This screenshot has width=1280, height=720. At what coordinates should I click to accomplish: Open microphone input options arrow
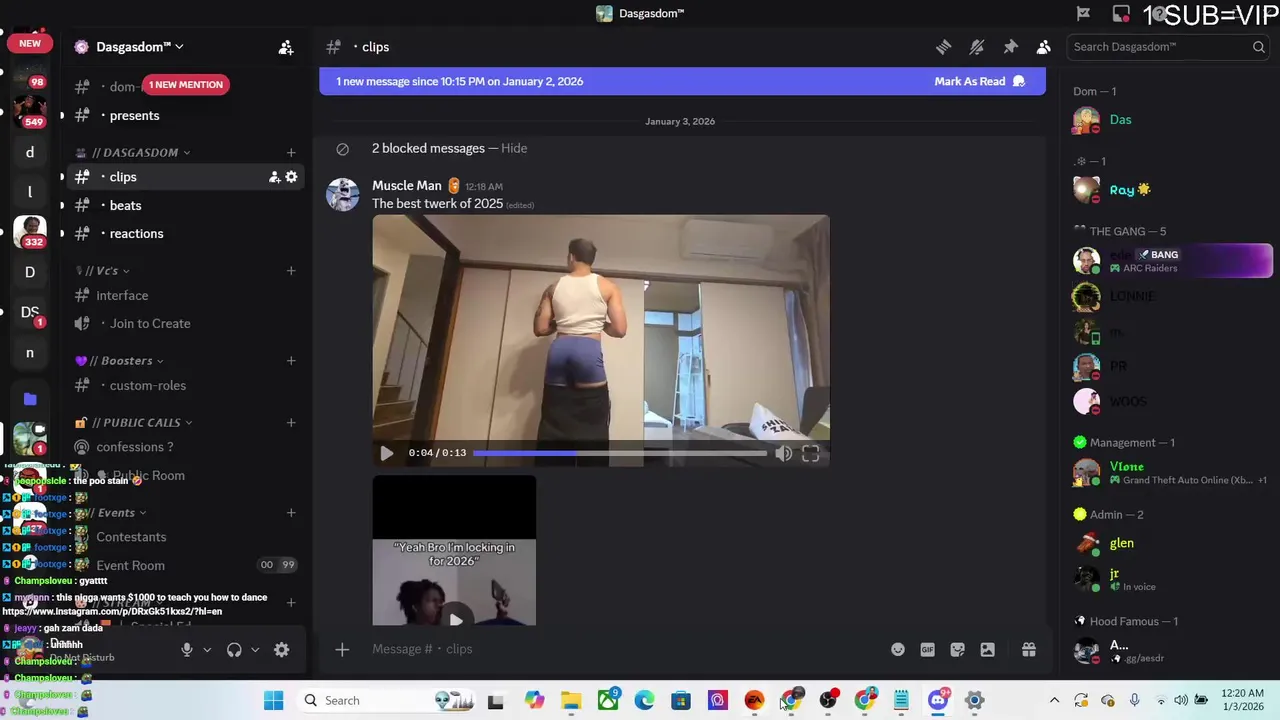tap(207, 650)
